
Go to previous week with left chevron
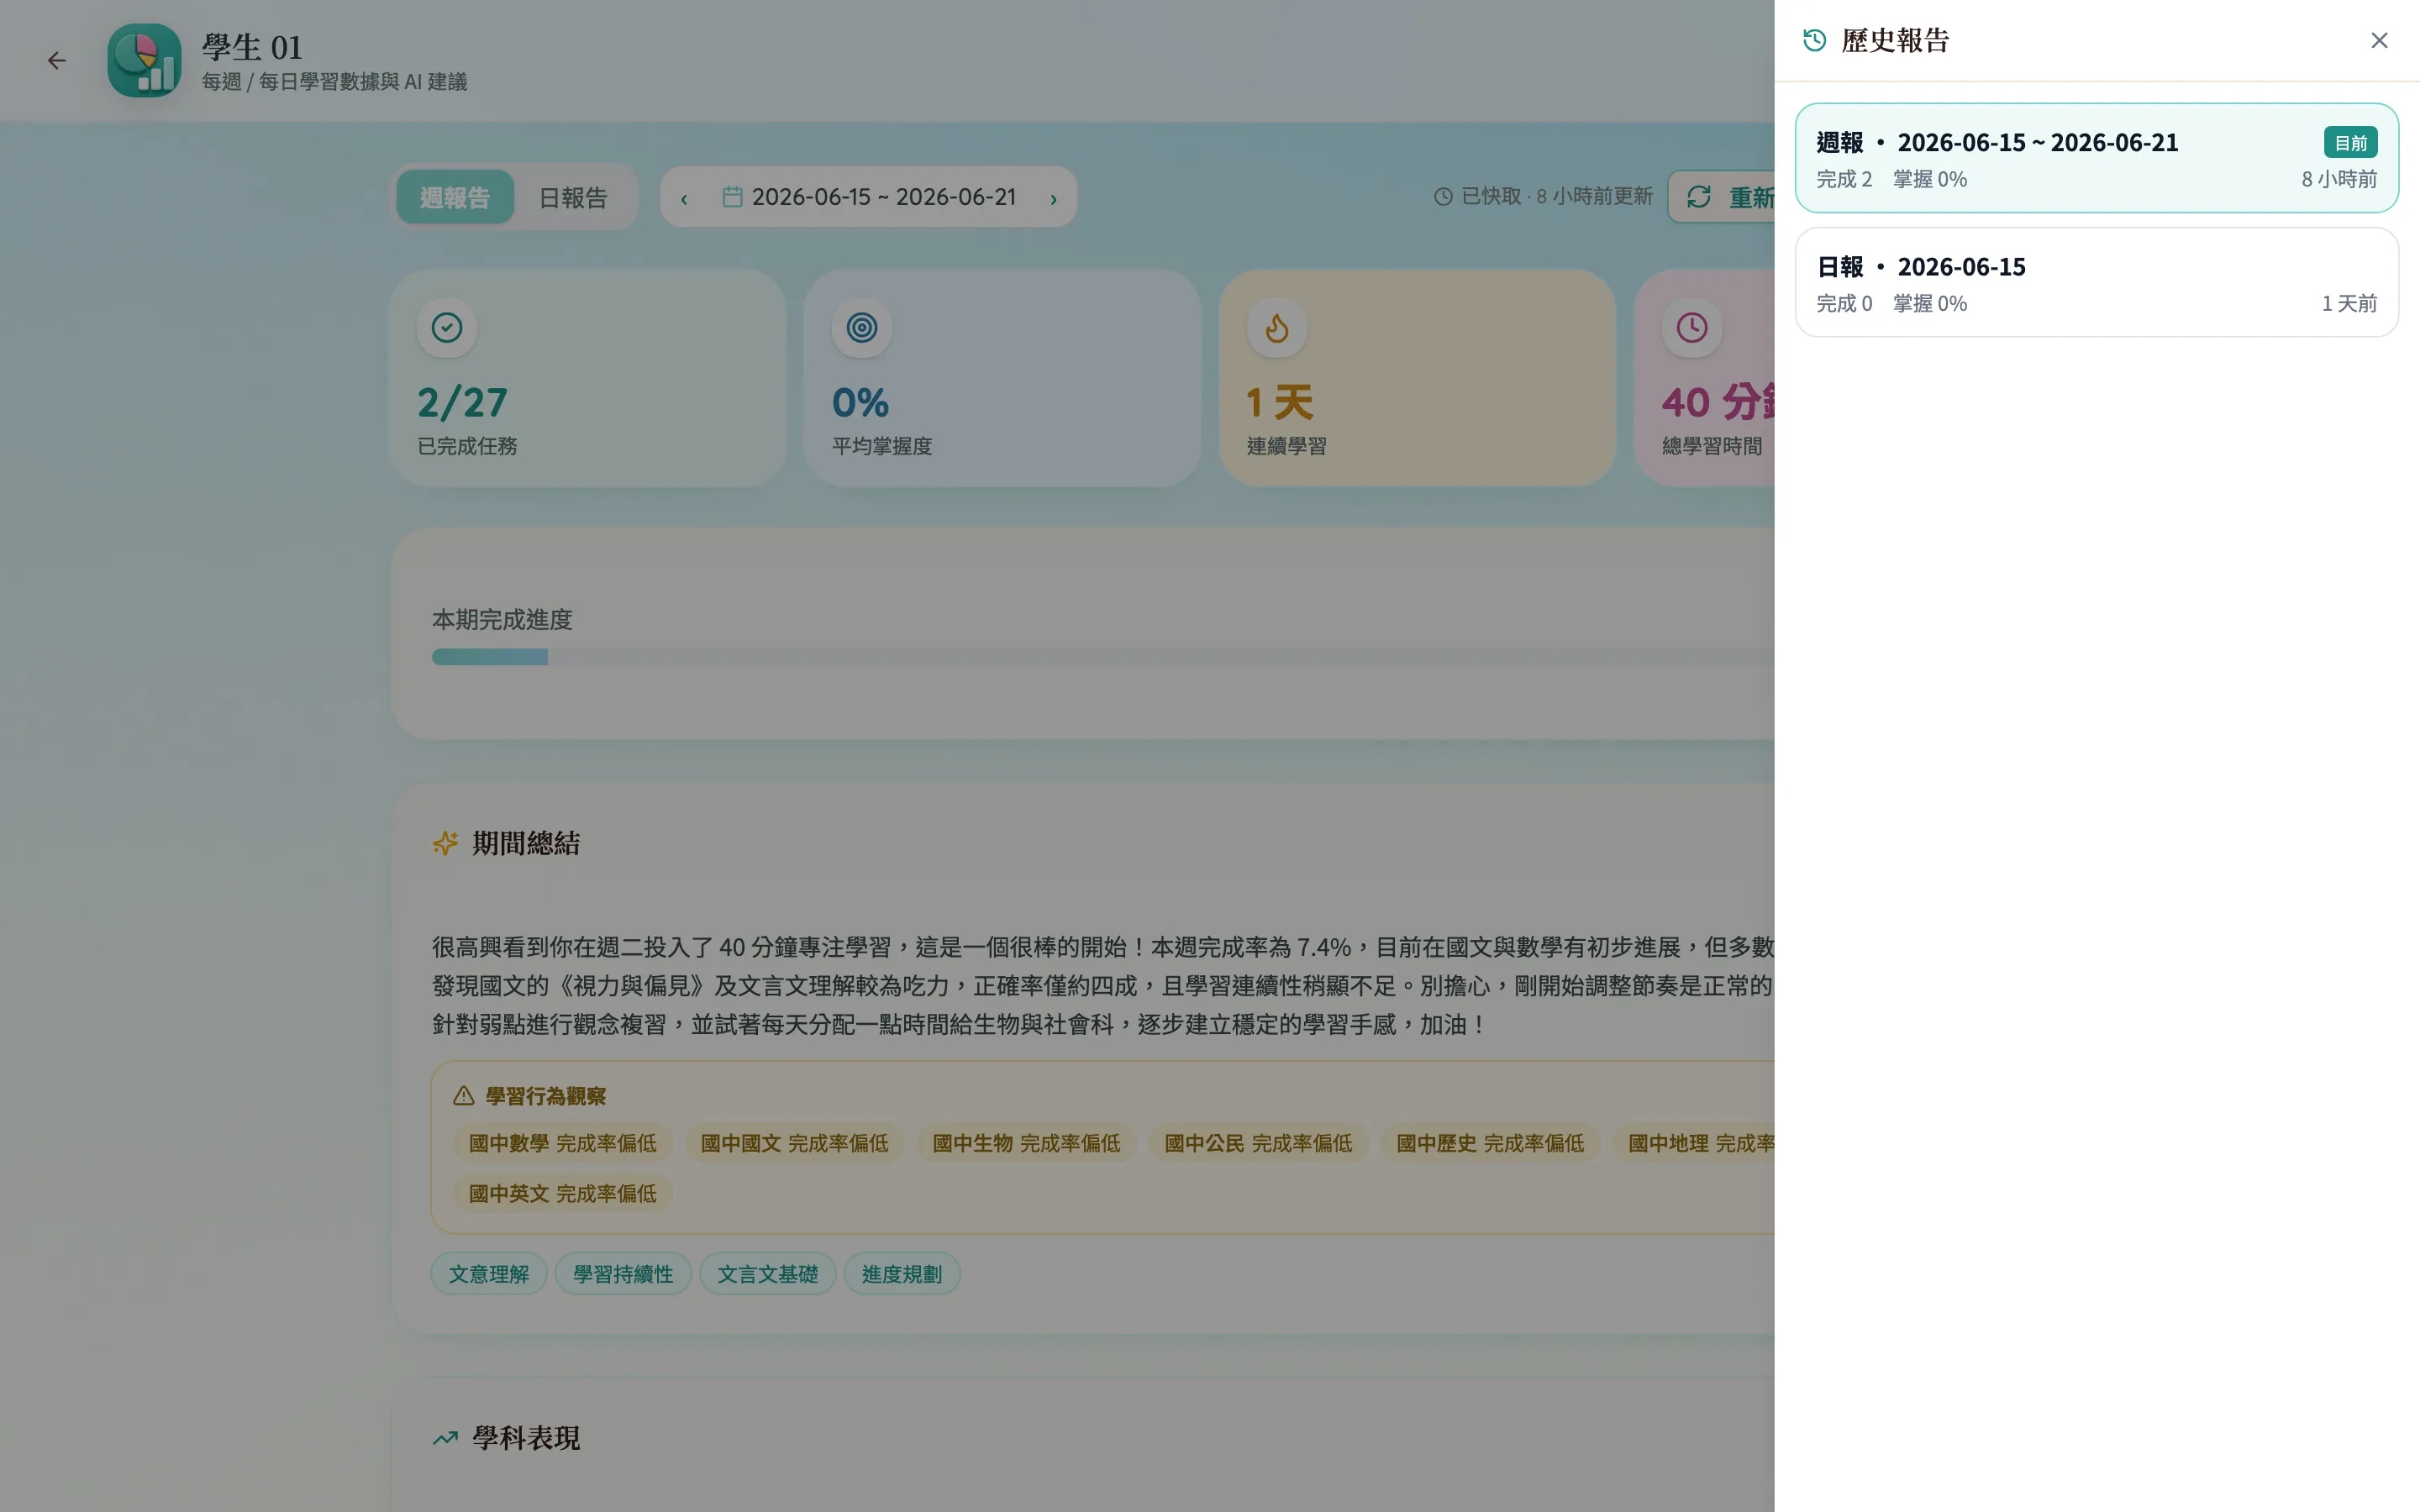pos(684,198)
